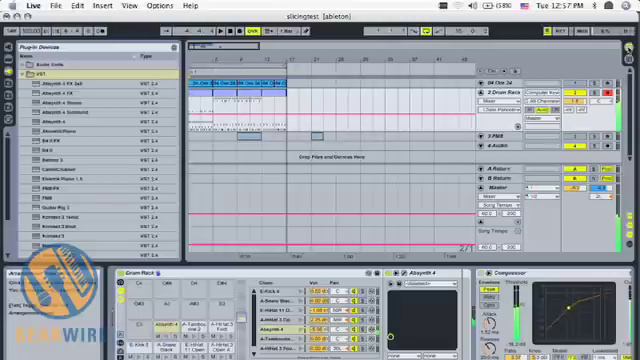Toggle the Punch-In switch
The width and height of the screenshot is (640, 360).
click(x=414, y=31)
